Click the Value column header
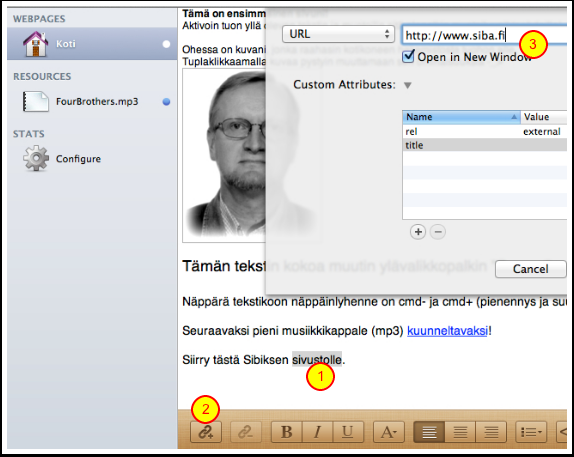 click(544, 117)
